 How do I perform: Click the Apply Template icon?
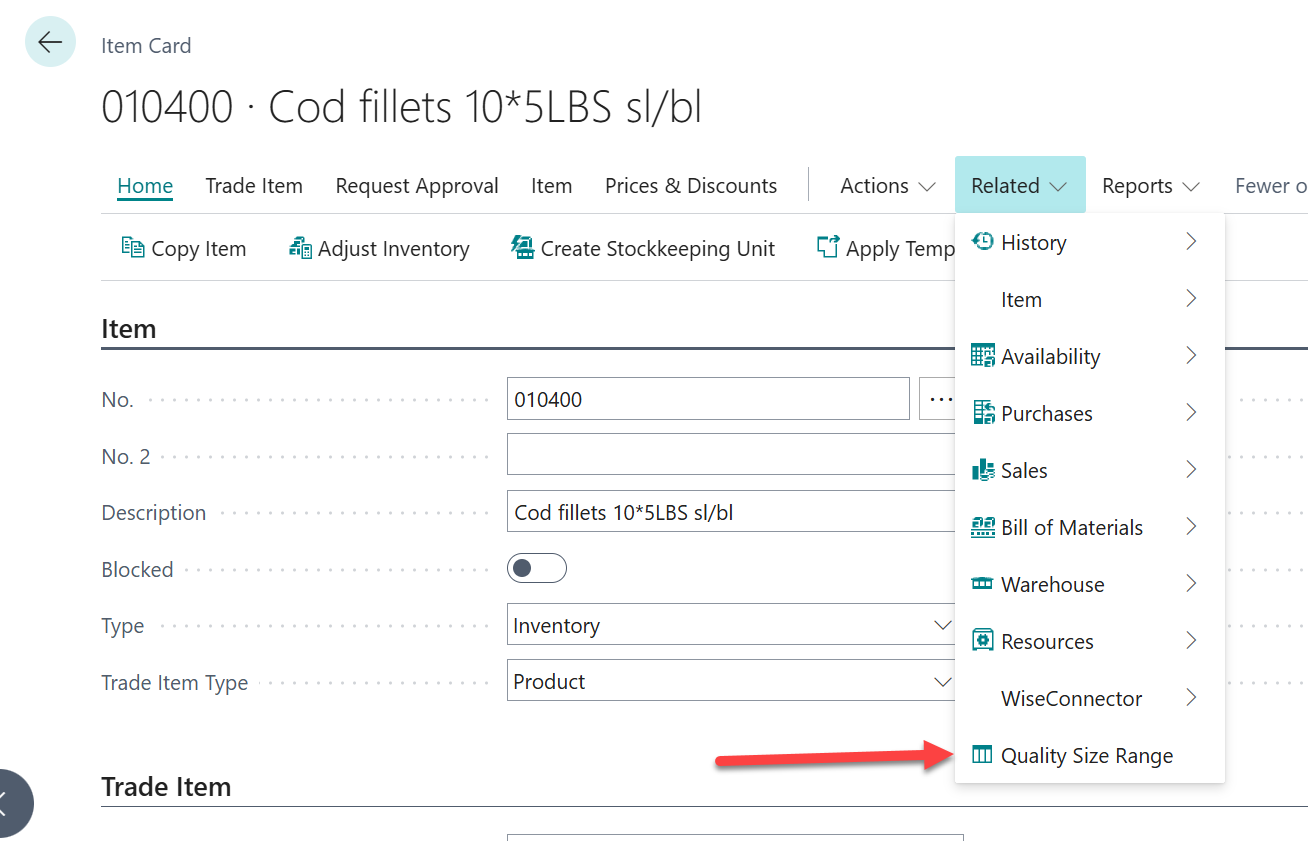828,248
